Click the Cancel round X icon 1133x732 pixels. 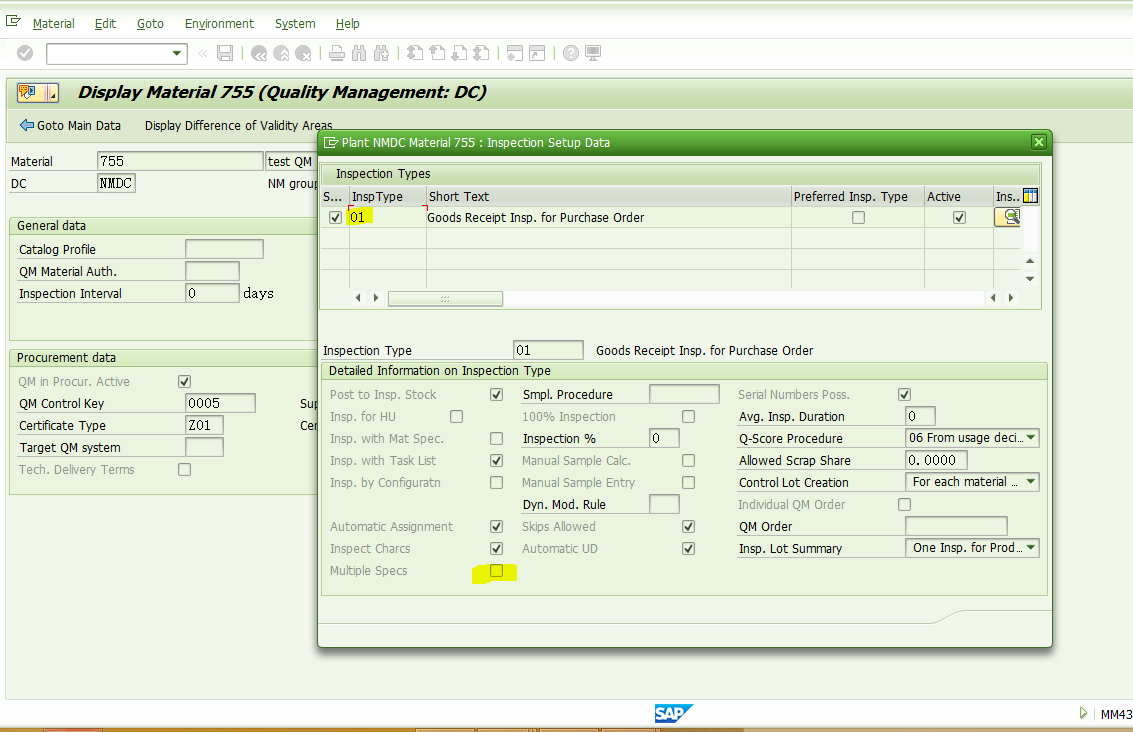click(303, 53)
